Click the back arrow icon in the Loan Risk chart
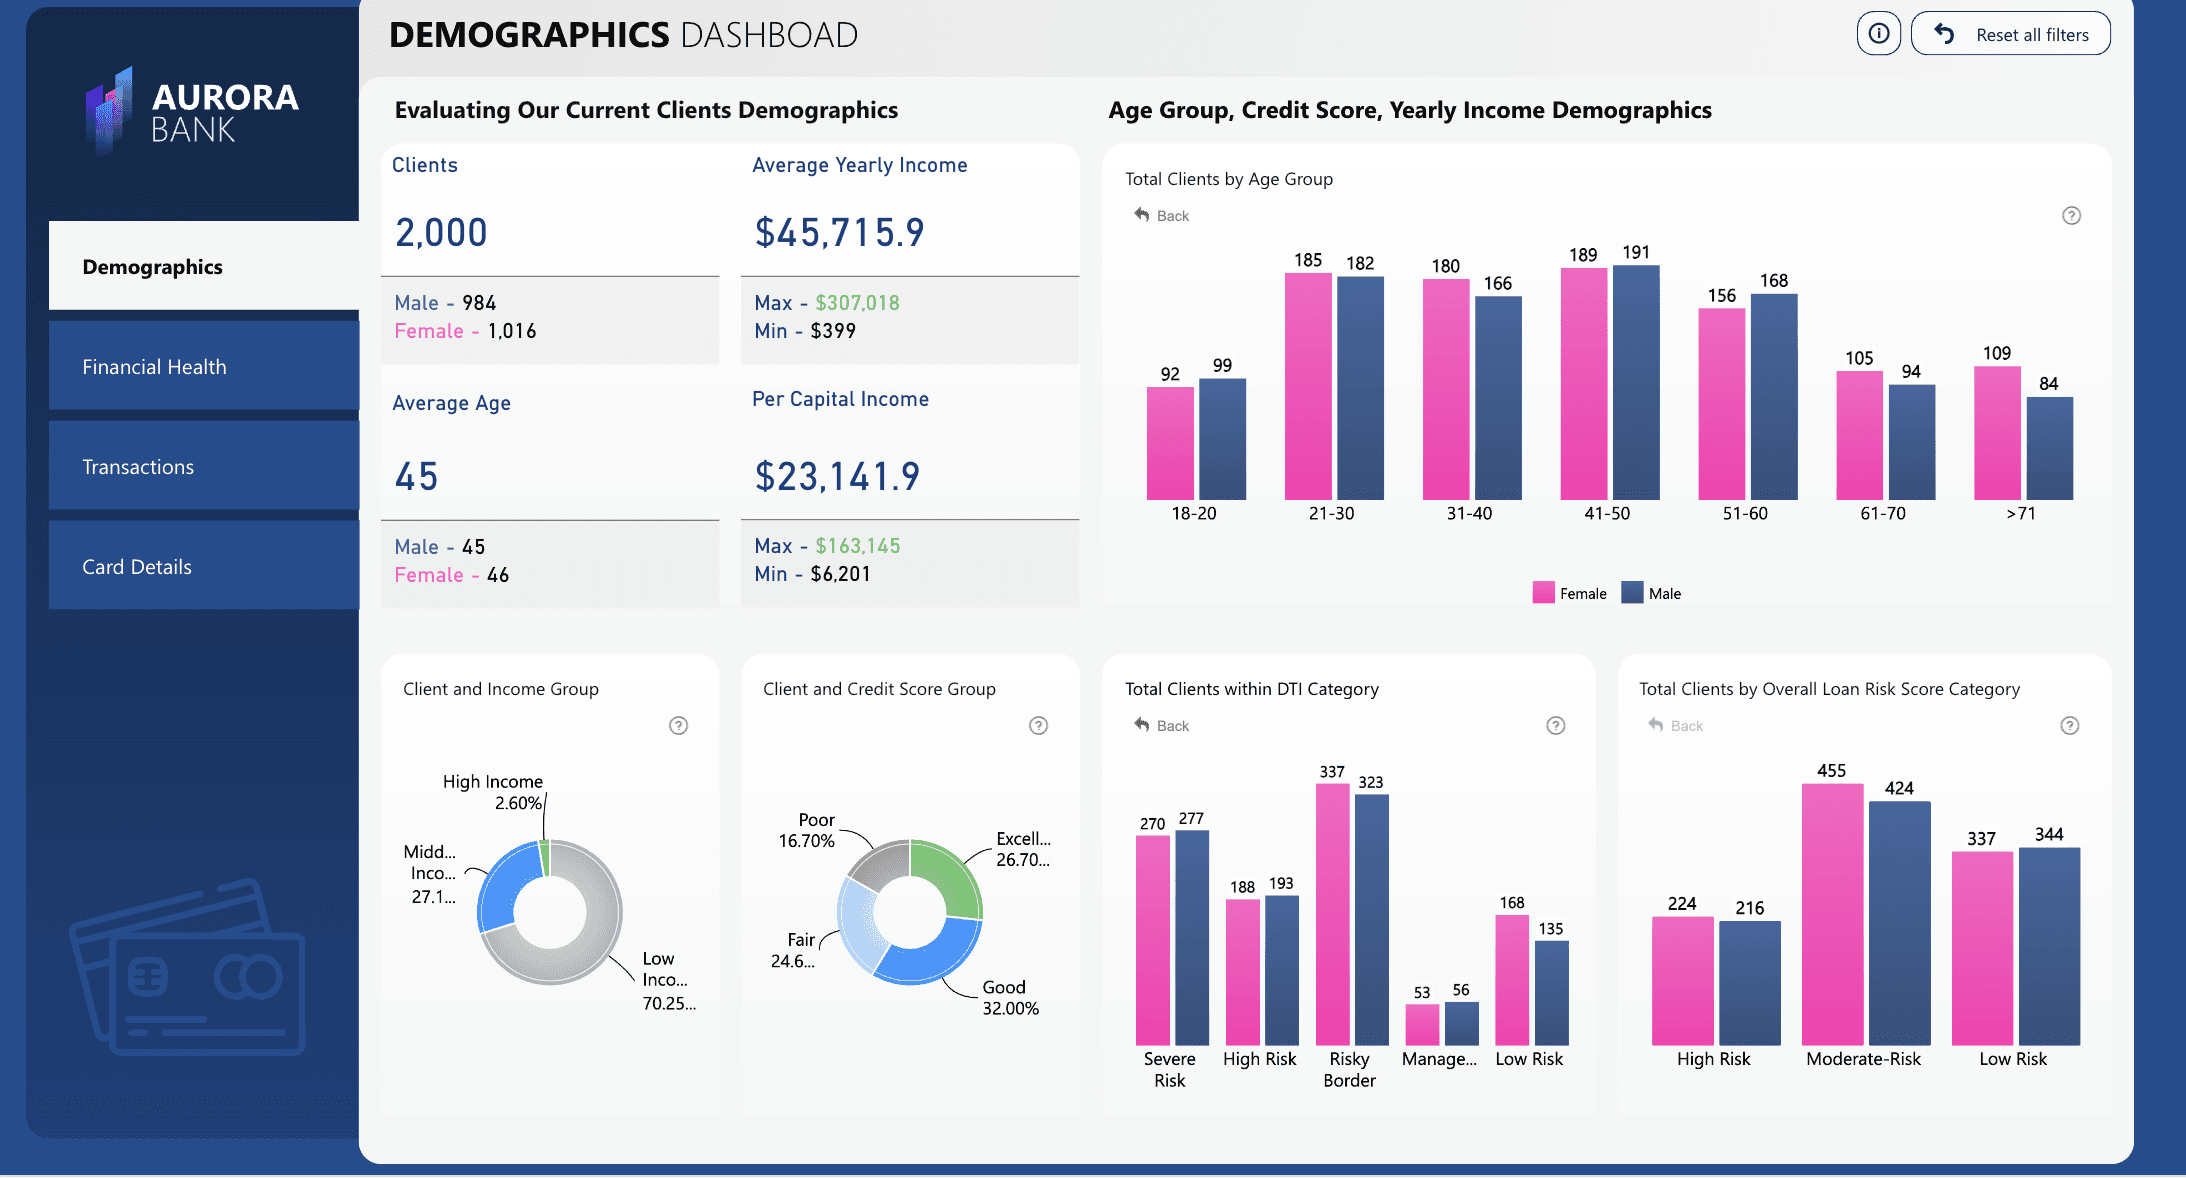The image size is (2186, 1178). tap(1655, 725)
